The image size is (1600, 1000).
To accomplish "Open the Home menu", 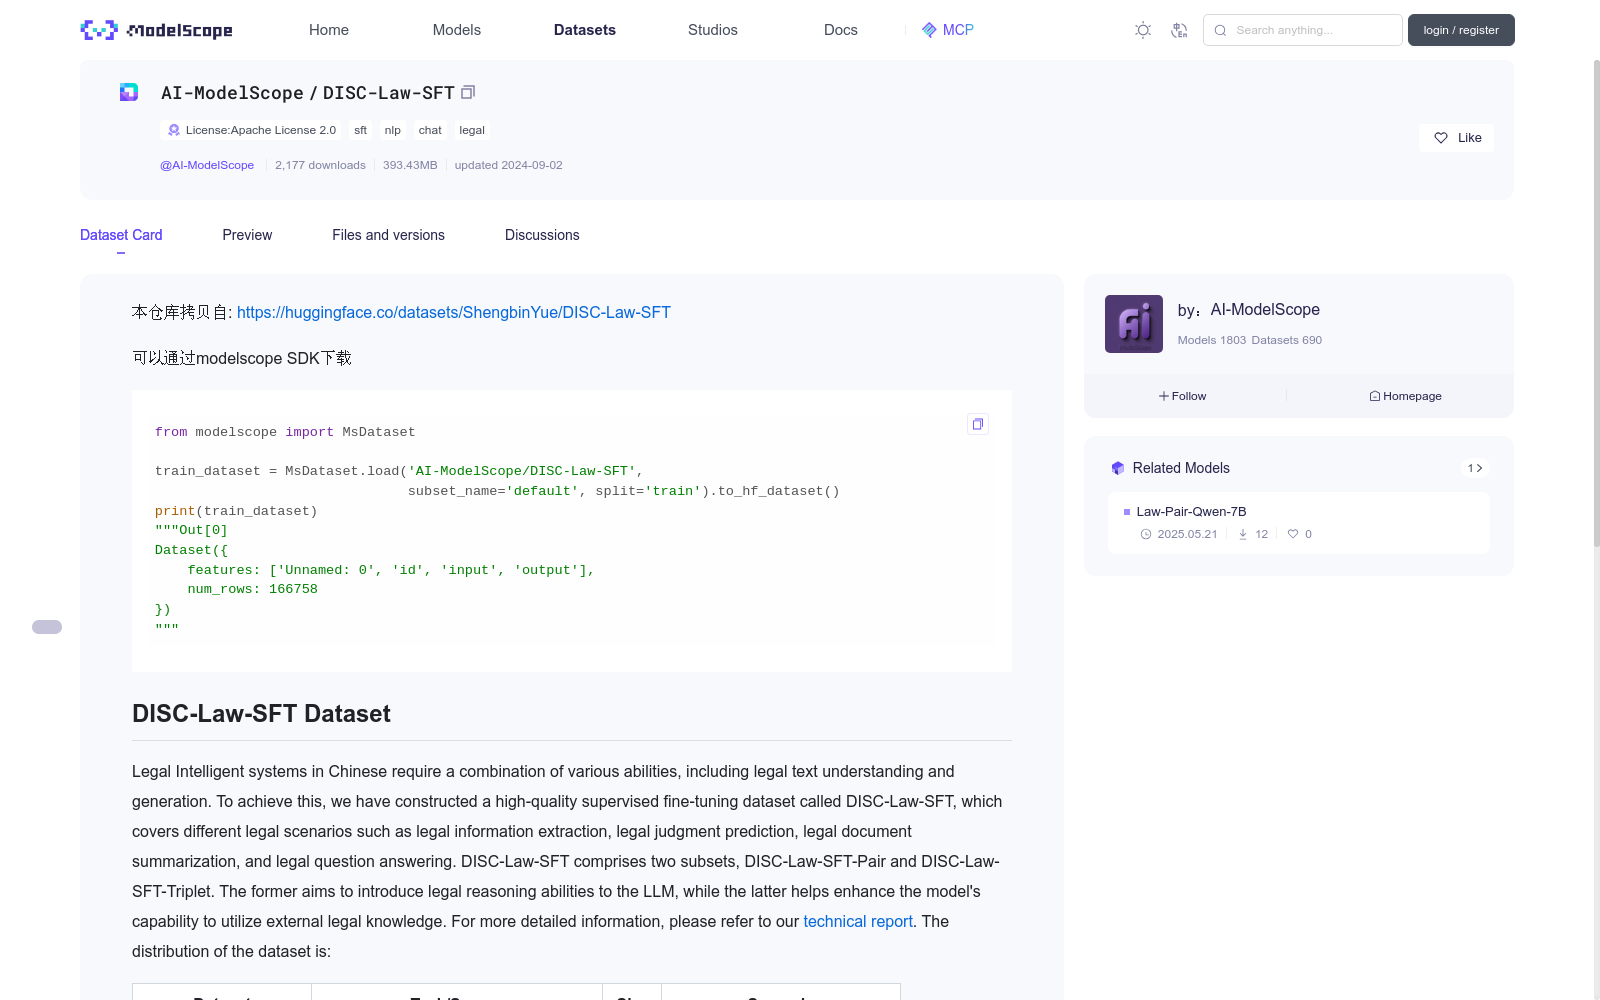I will tap(329, 30).
